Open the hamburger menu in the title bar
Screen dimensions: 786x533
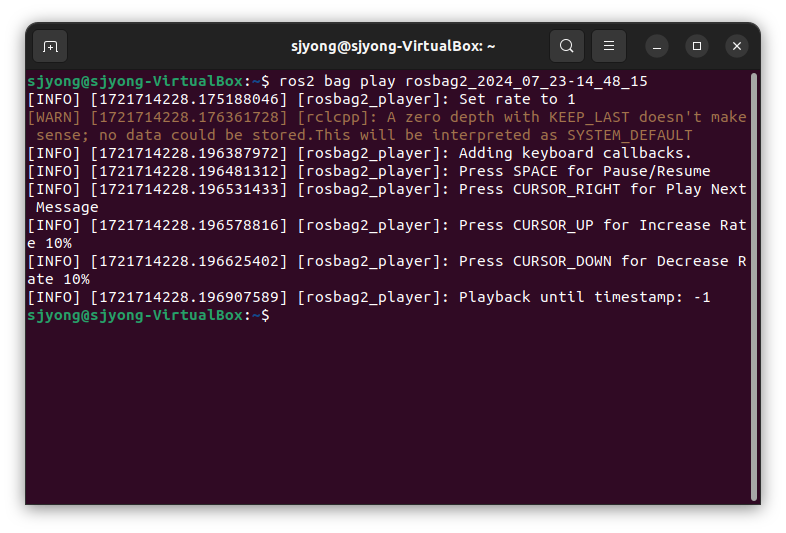click(609, 46)
